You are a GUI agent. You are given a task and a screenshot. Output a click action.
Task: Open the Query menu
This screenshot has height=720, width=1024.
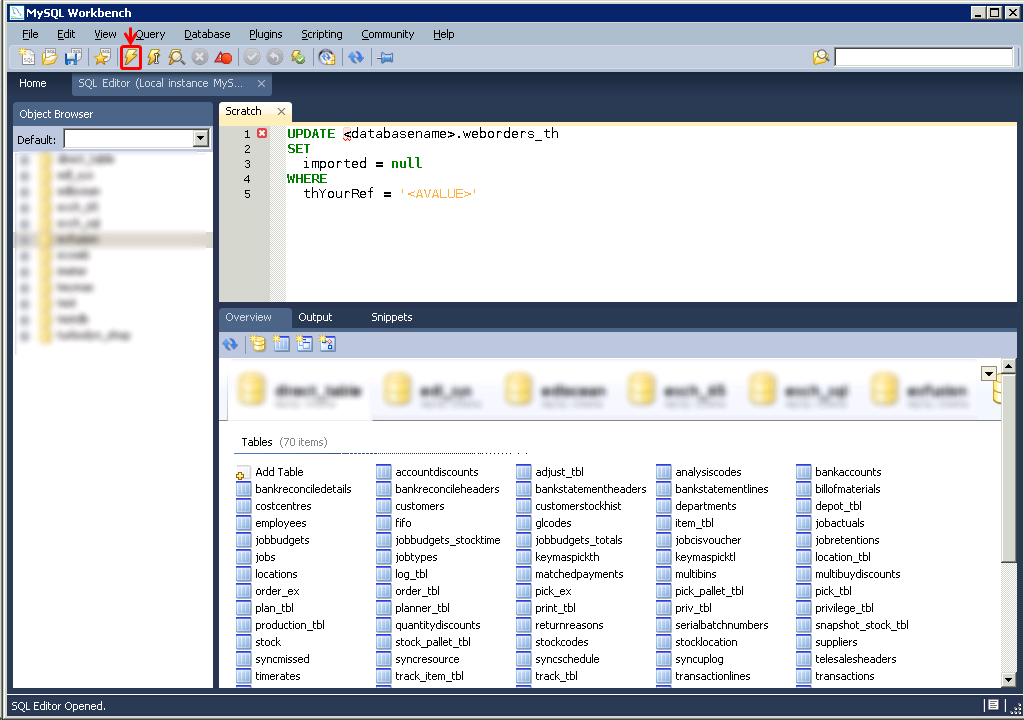coord(149,34)
